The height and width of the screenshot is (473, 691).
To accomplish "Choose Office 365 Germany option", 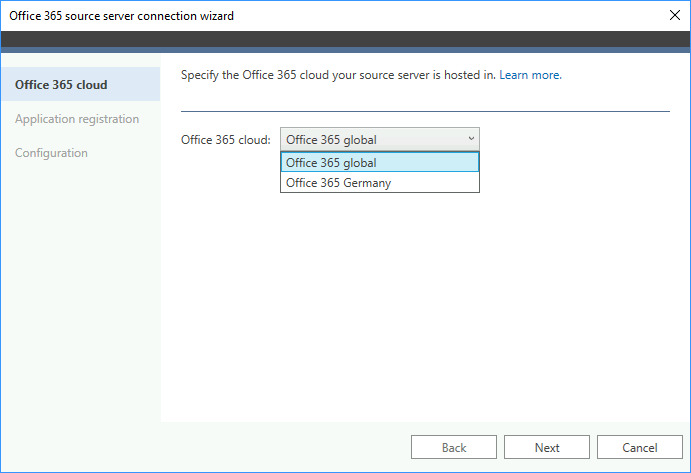I will [x=380, y=182].
